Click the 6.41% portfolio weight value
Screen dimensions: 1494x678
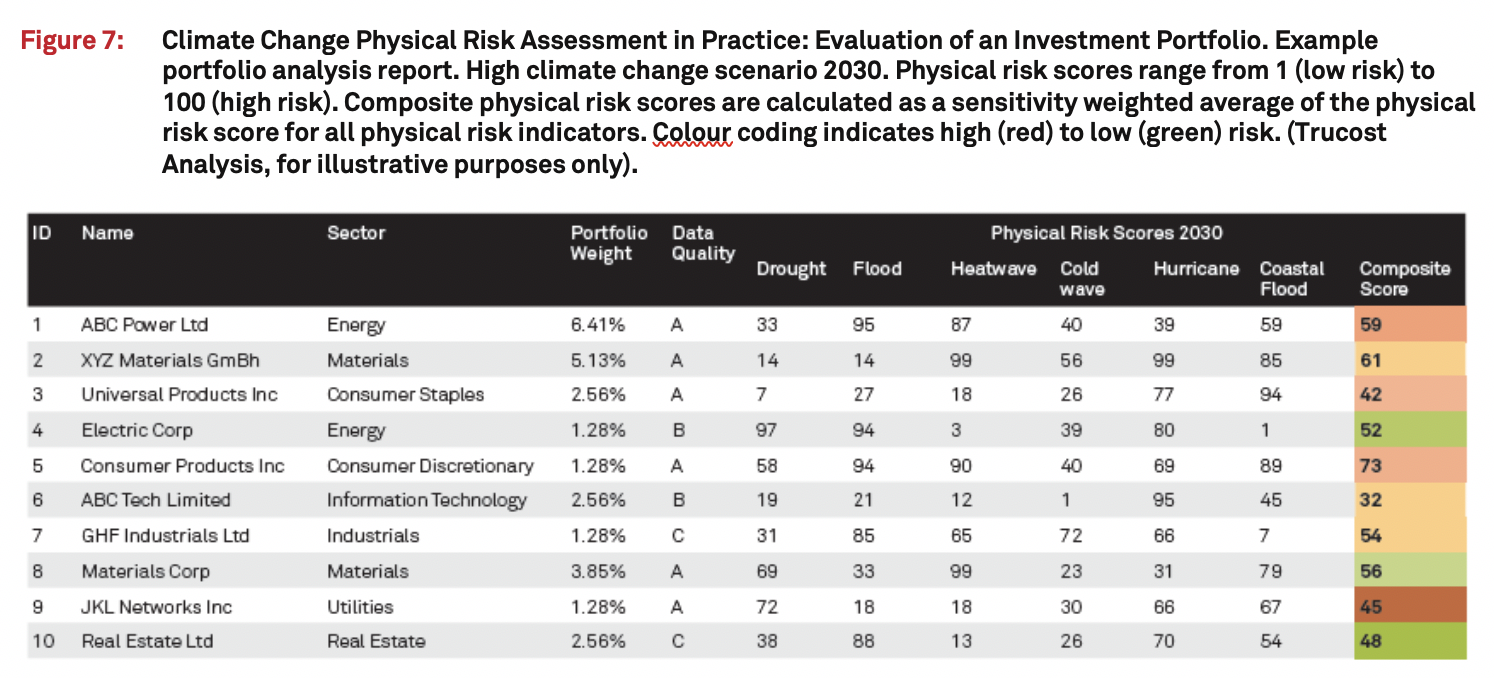coord(597,324)
